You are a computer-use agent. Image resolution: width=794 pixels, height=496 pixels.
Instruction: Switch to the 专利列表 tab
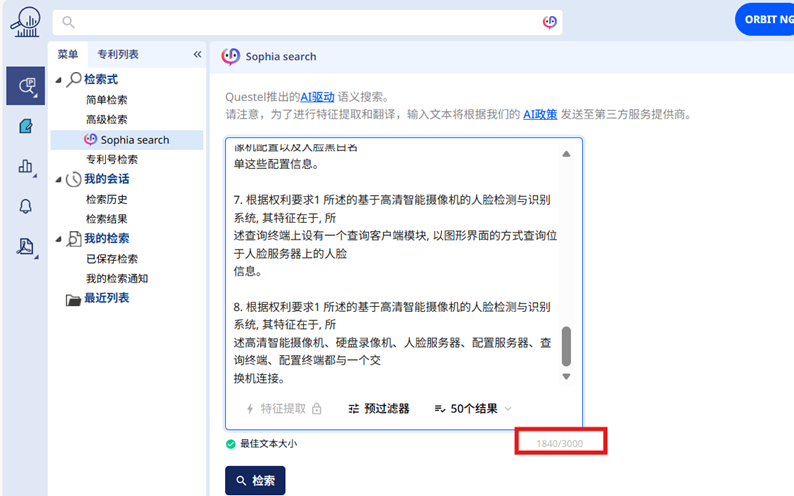click(x=118, y=54)
